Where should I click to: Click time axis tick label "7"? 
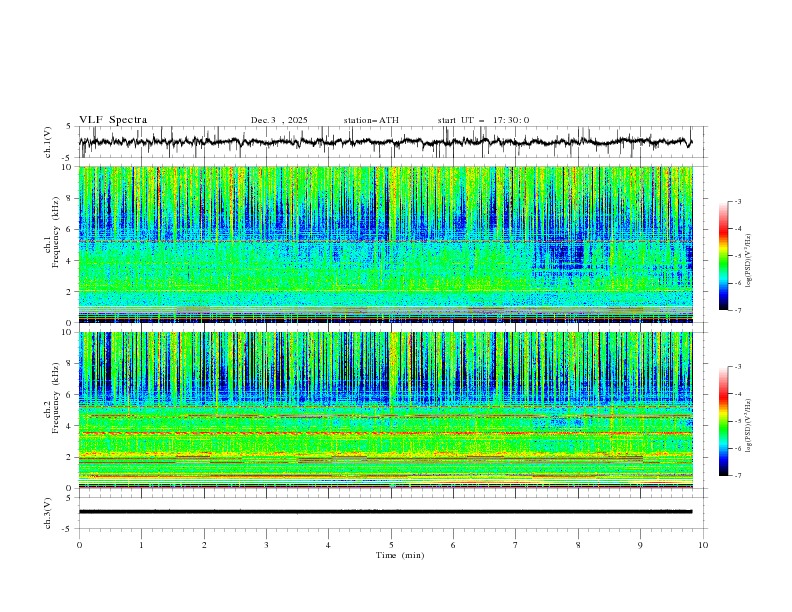click(x=516, y=545)
